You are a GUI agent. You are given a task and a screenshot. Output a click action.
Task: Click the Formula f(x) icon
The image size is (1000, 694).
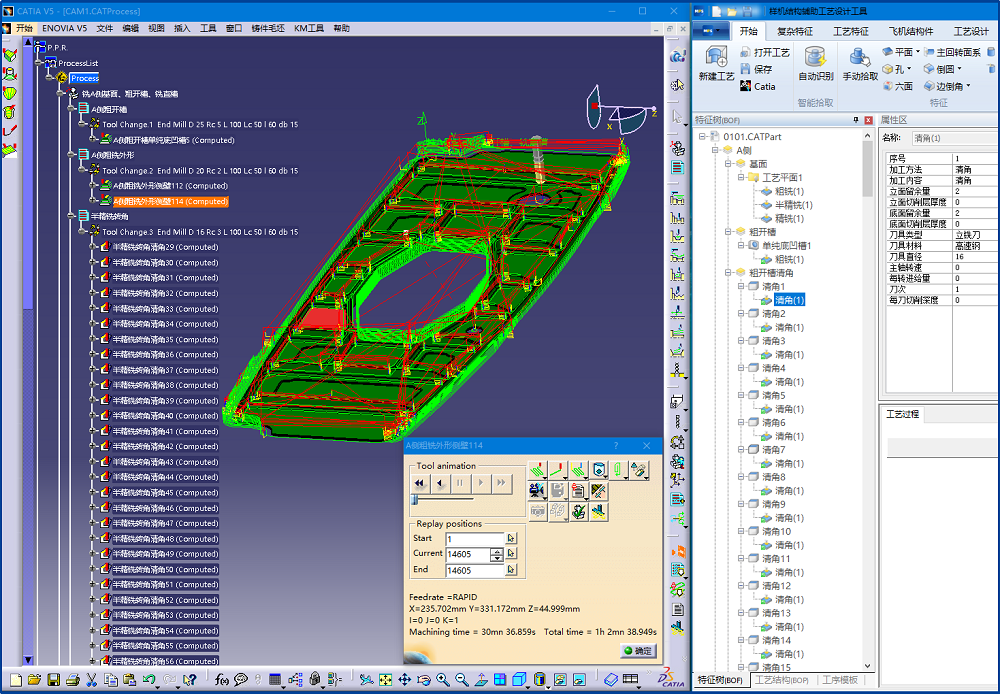tap(221, 680)
